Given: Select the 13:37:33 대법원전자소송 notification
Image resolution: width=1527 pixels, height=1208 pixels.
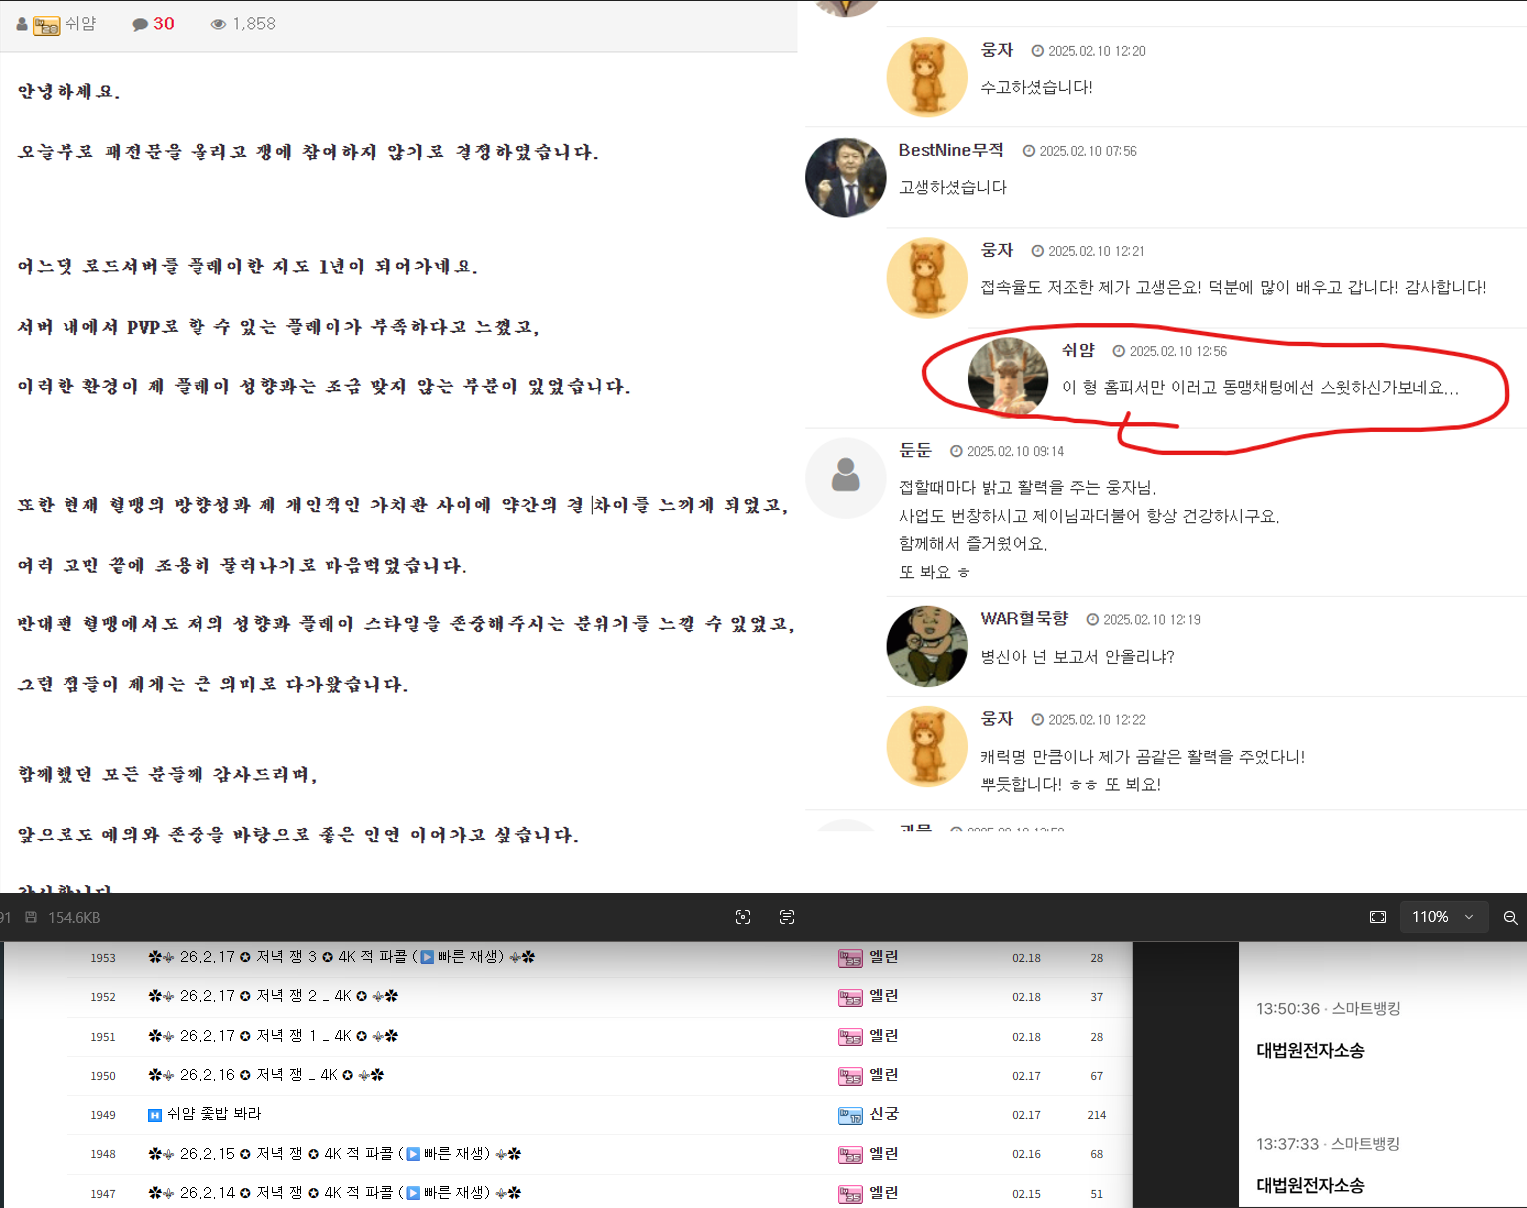Looking at the screenshot, I should tap(1310, 1185).
